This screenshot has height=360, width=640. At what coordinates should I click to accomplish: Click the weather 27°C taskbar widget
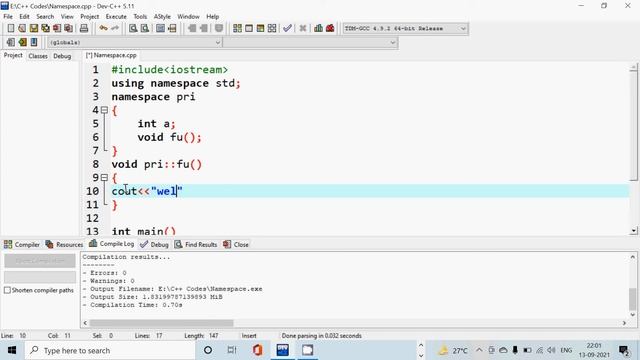[x=453, y=350]
